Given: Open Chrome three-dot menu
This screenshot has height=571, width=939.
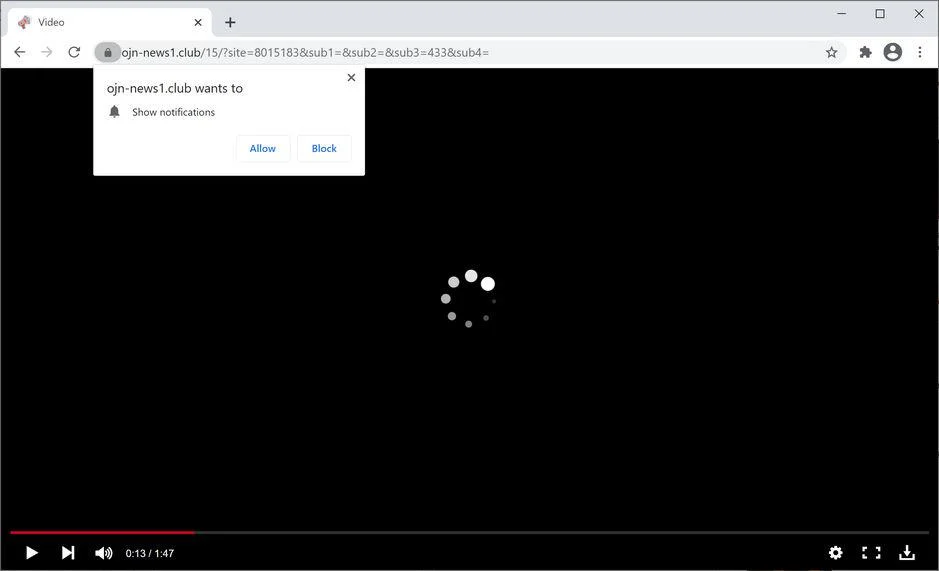Looking at the screenshot, I should (920, 52).
